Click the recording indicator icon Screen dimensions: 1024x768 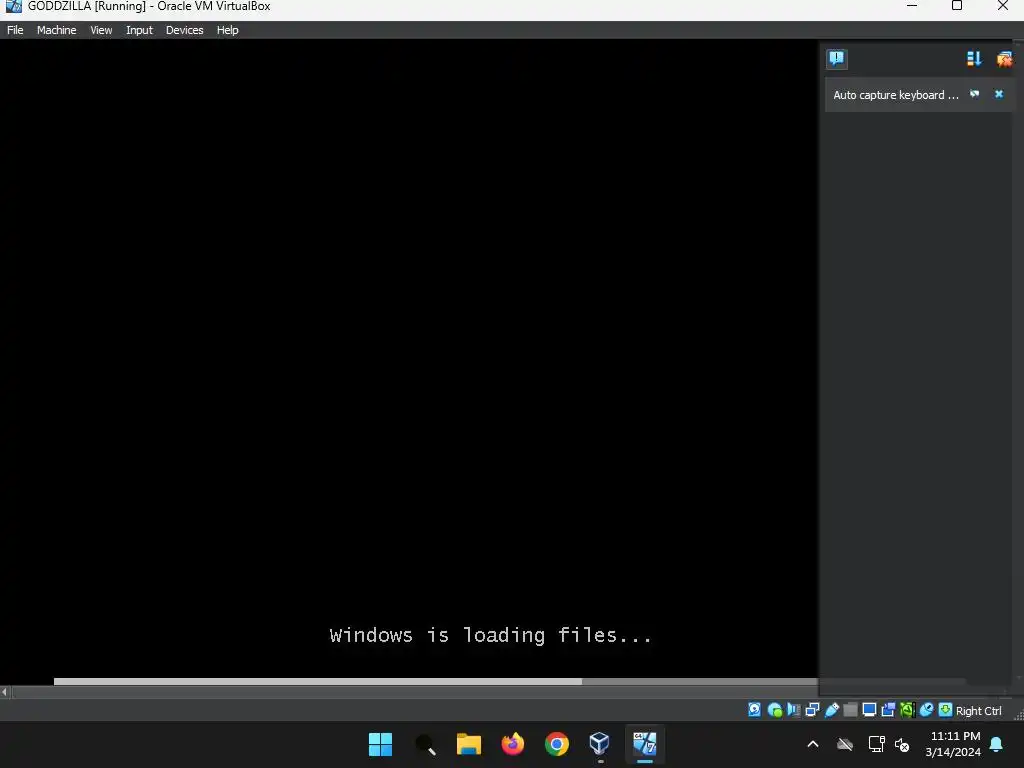(x=888, y=710)
